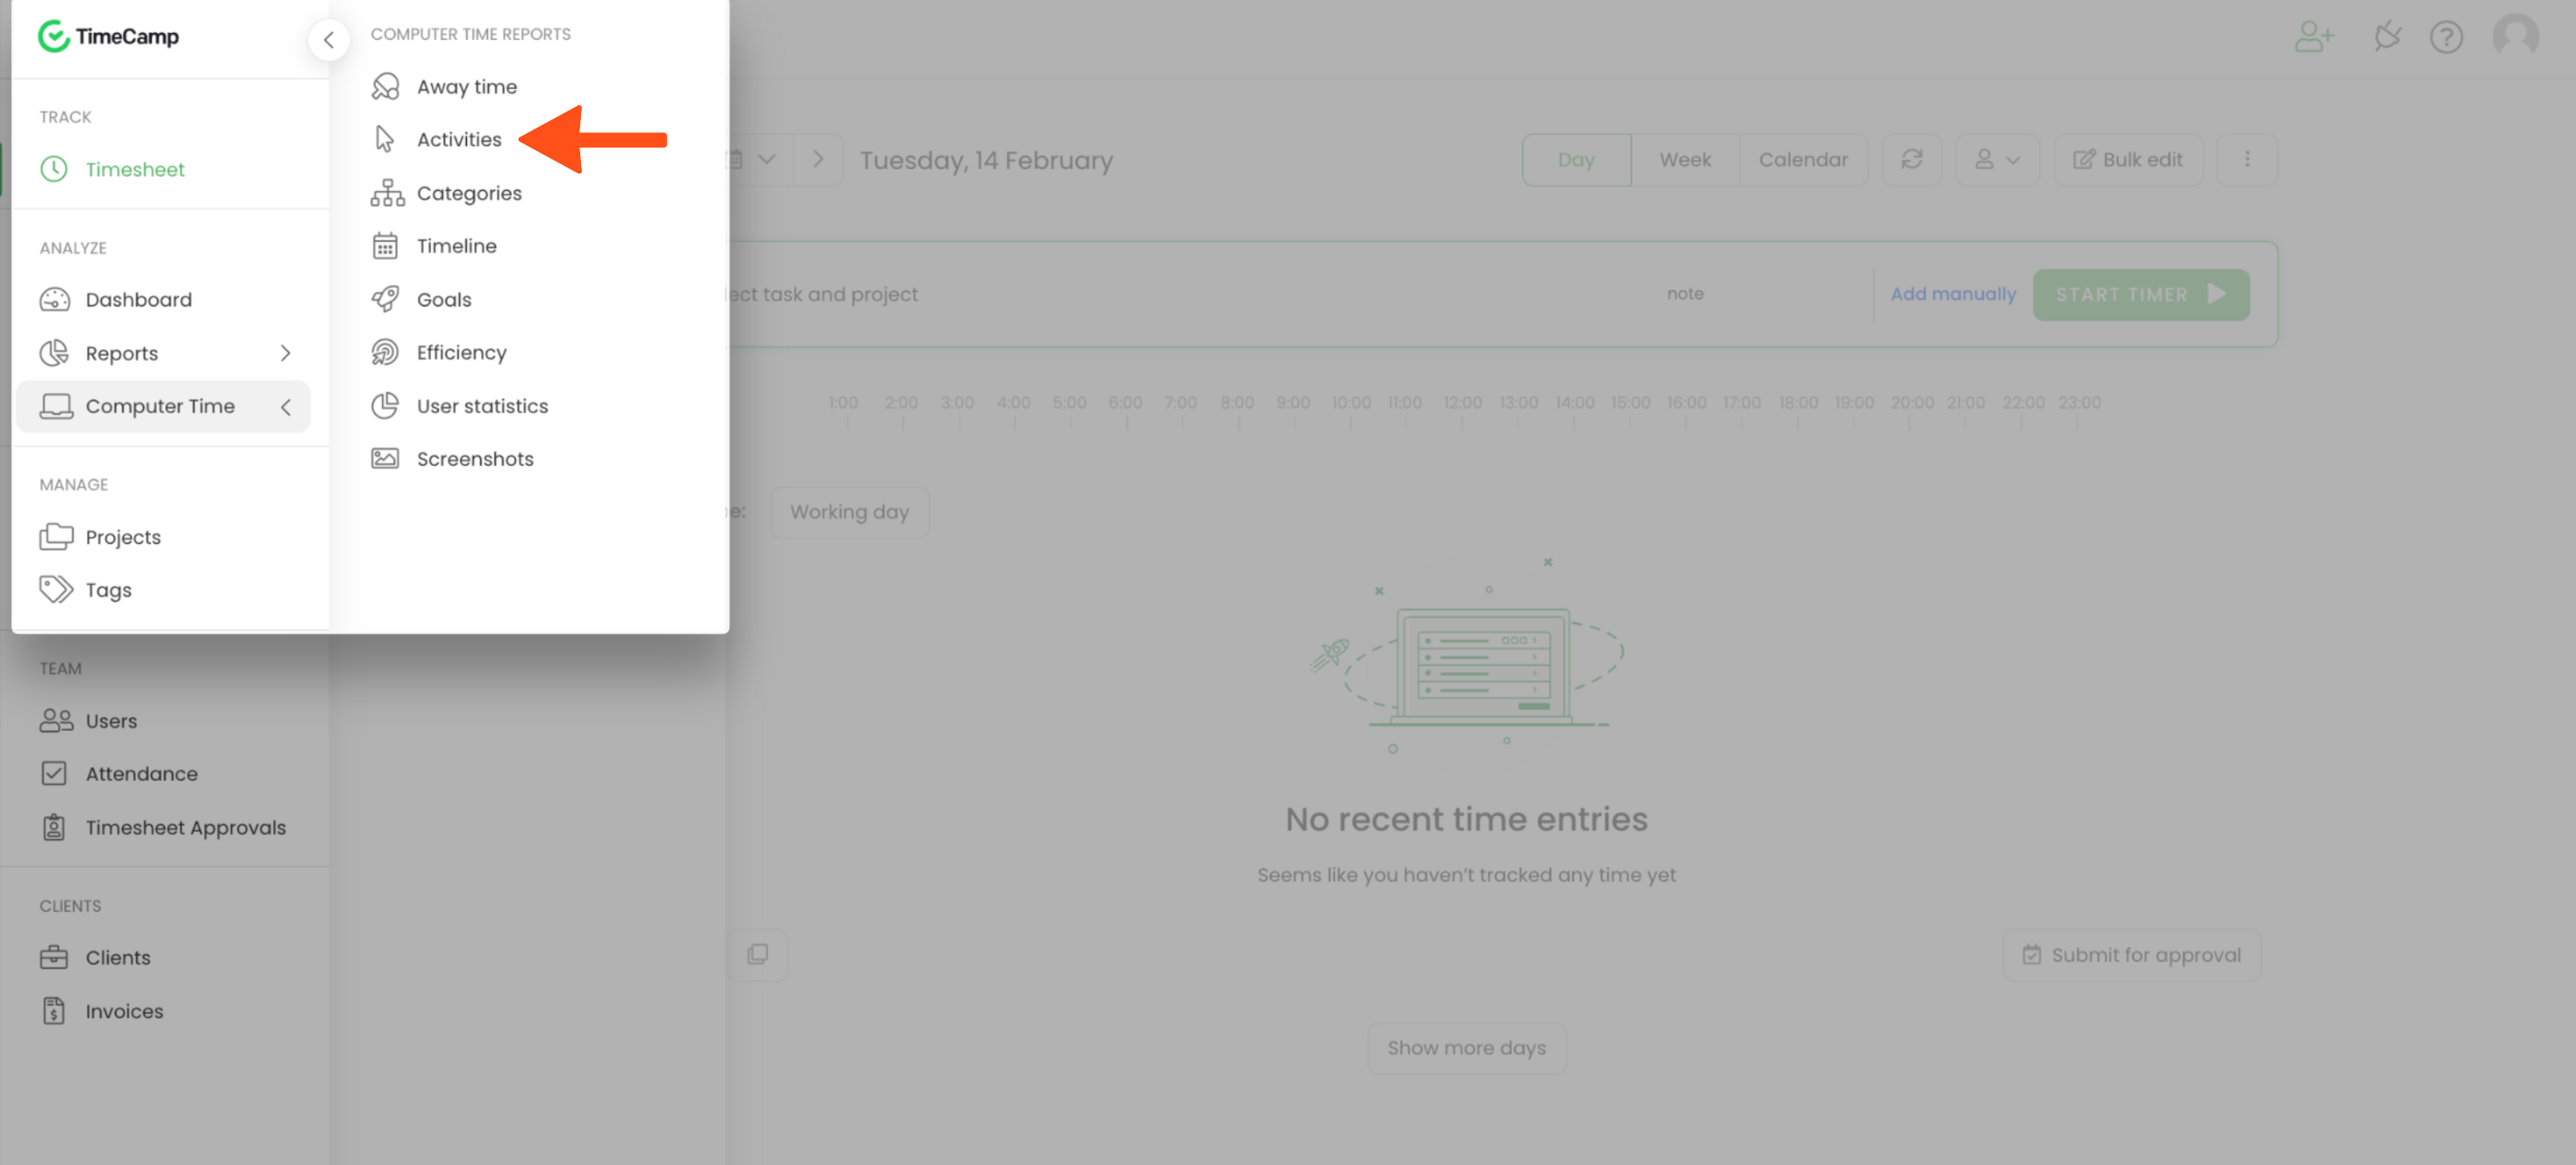This screenshot has width=2576, height=1165.
Task: Open the Efficiency report icon
Action: pos(385,352)
